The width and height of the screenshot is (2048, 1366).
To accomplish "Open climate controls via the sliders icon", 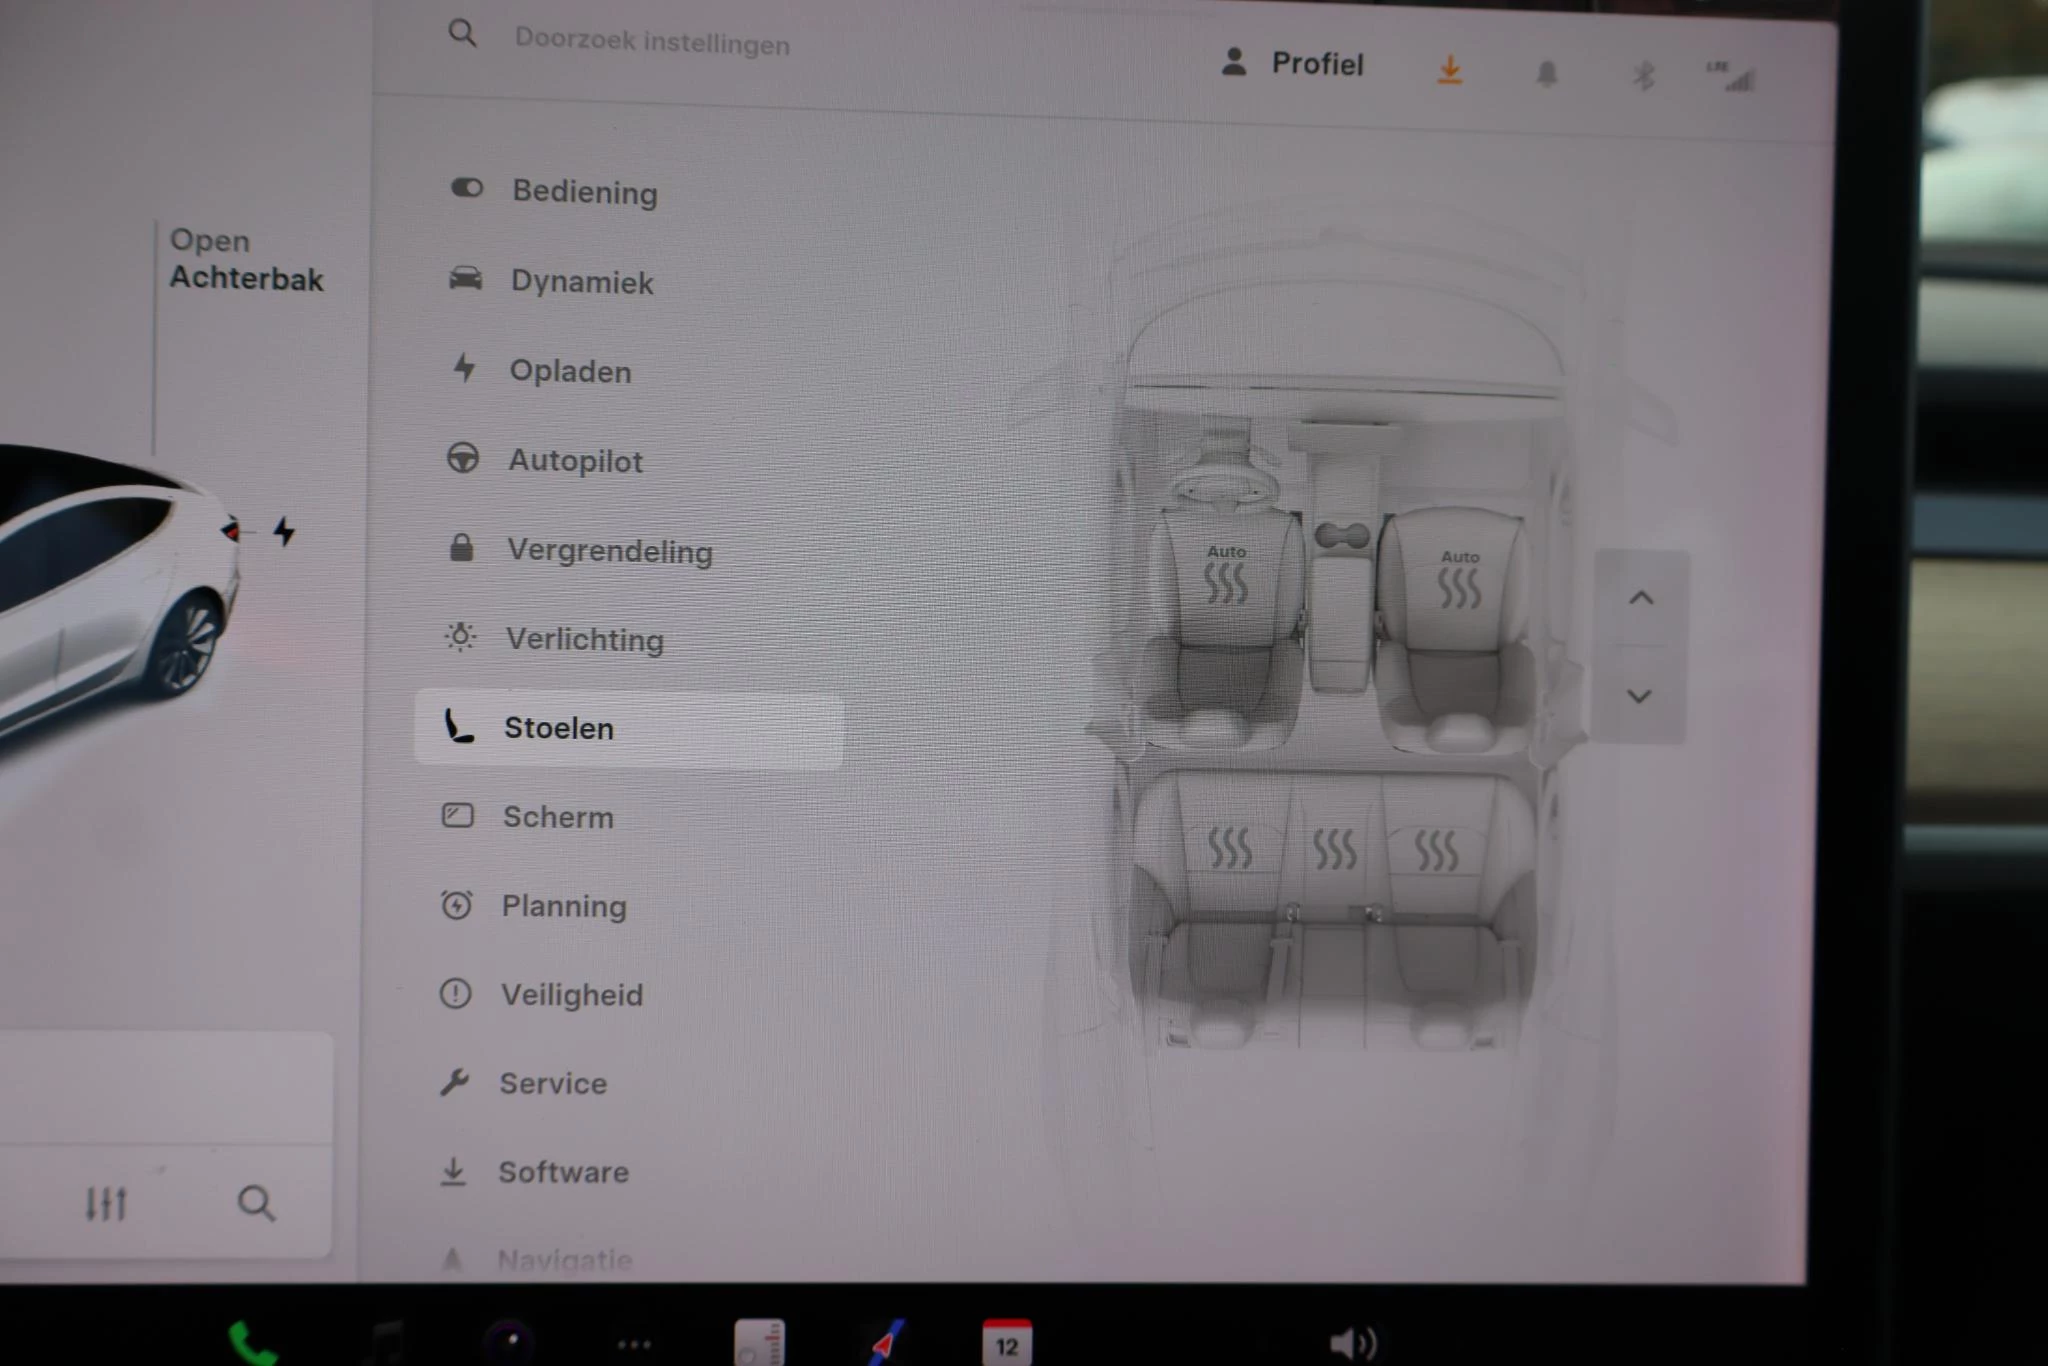I will pyautogui.click(x=108, y=1204).
